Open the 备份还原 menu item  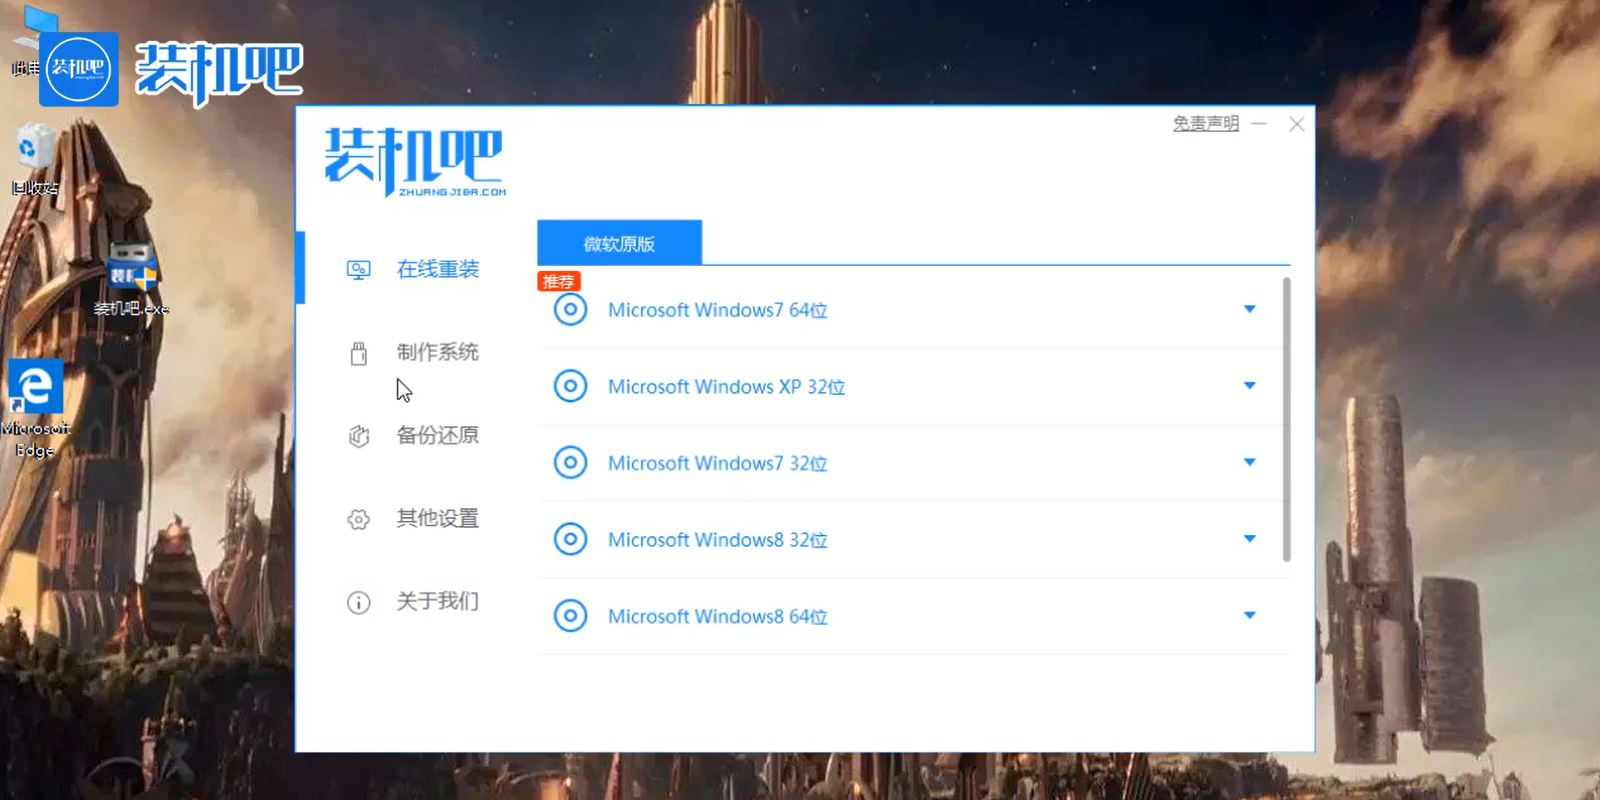[438, 435]
